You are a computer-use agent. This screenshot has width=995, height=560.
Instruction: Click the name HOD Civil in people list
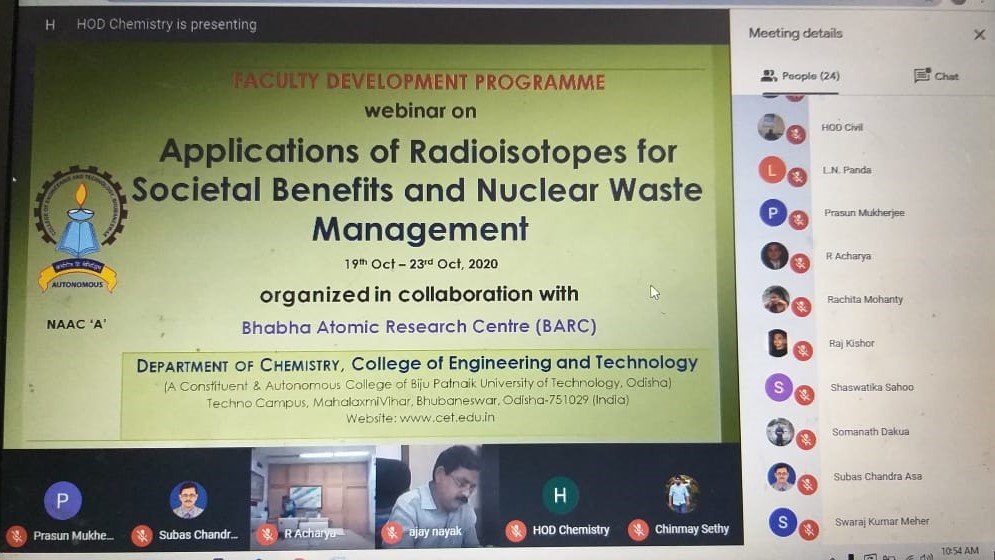(x=842, y=128)
